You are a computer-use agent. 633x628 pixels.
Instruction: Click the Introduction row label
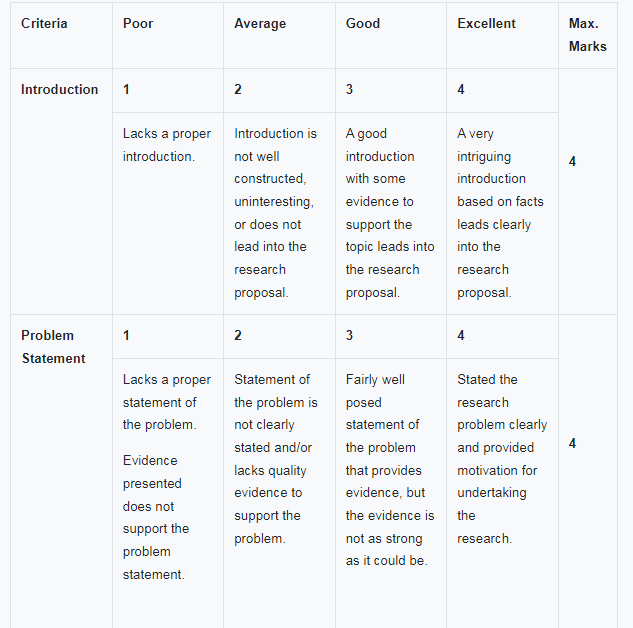pos(60,89)
